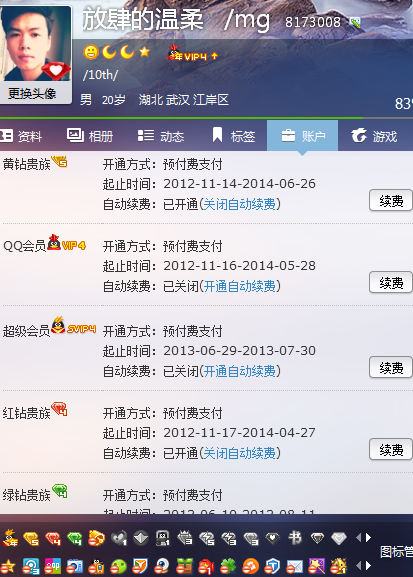
Task: Click the date range 2013-06-29-2013-07-30
Action: click(x=239, y=351)
